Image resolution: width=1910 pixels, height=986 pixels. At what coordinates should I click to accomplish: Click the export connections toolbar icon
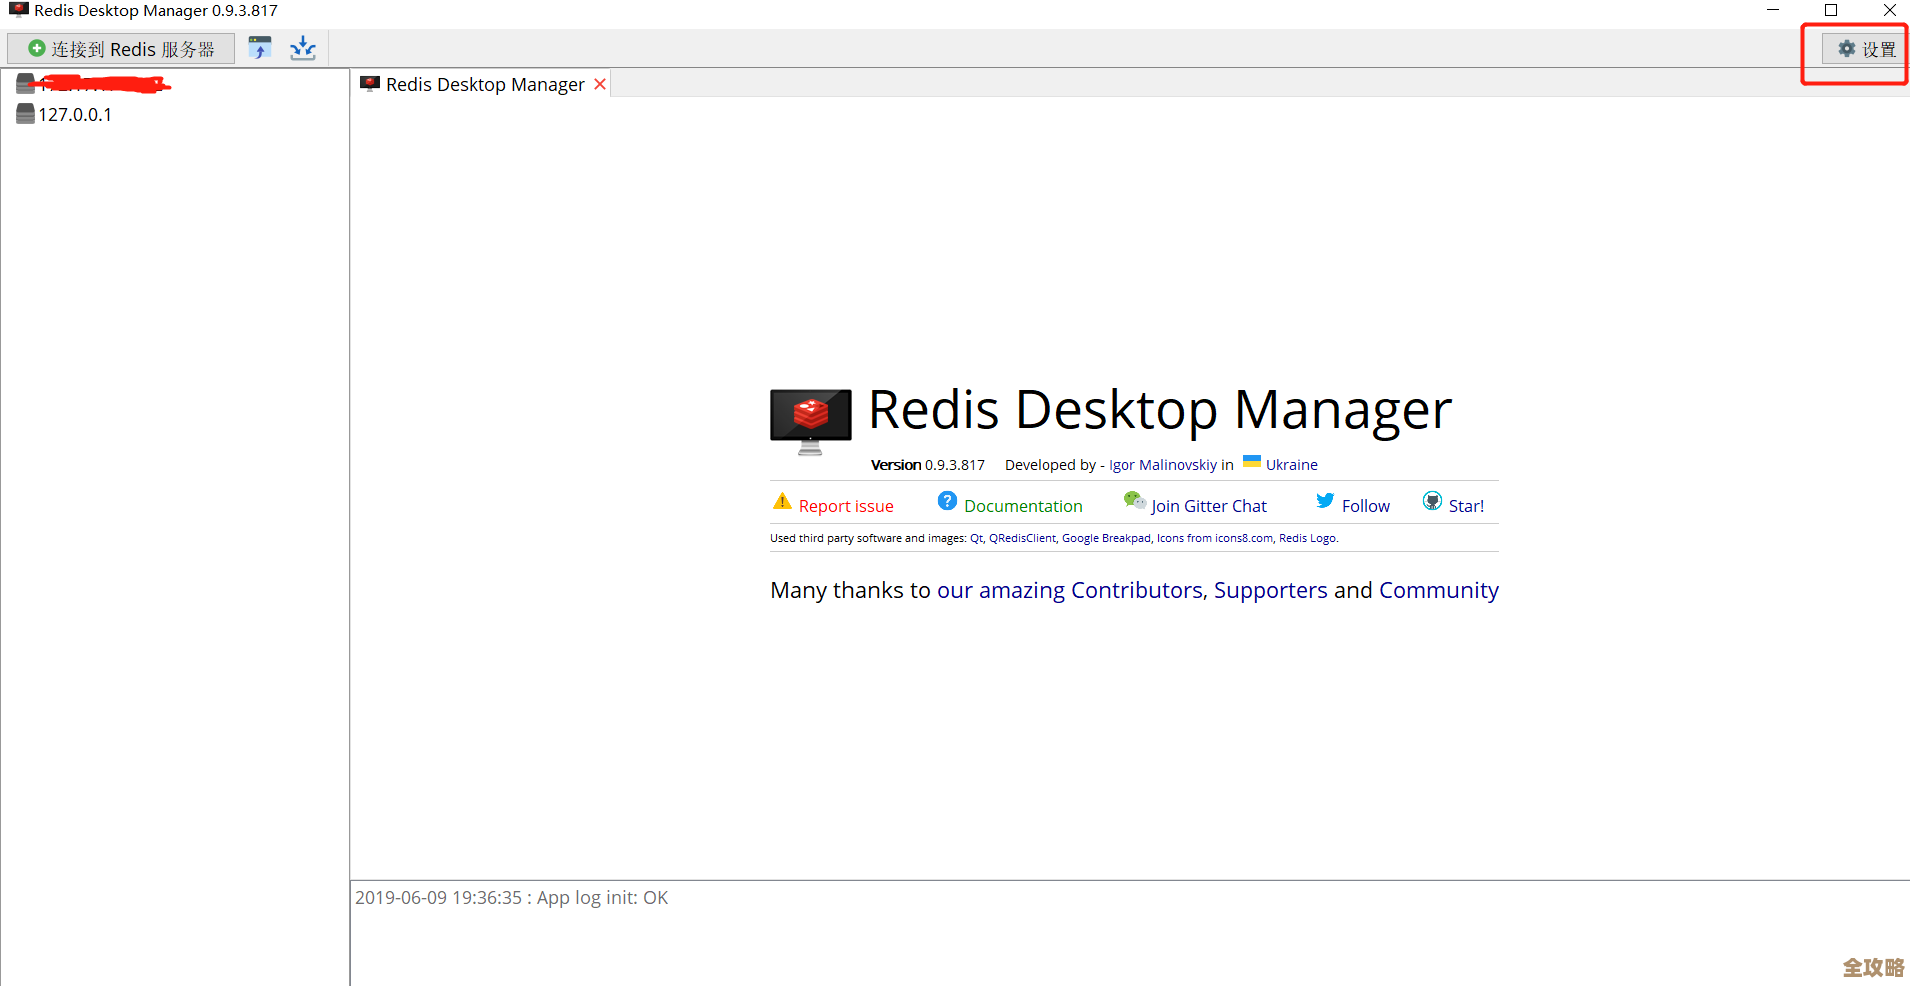click(x=302, y=48)
